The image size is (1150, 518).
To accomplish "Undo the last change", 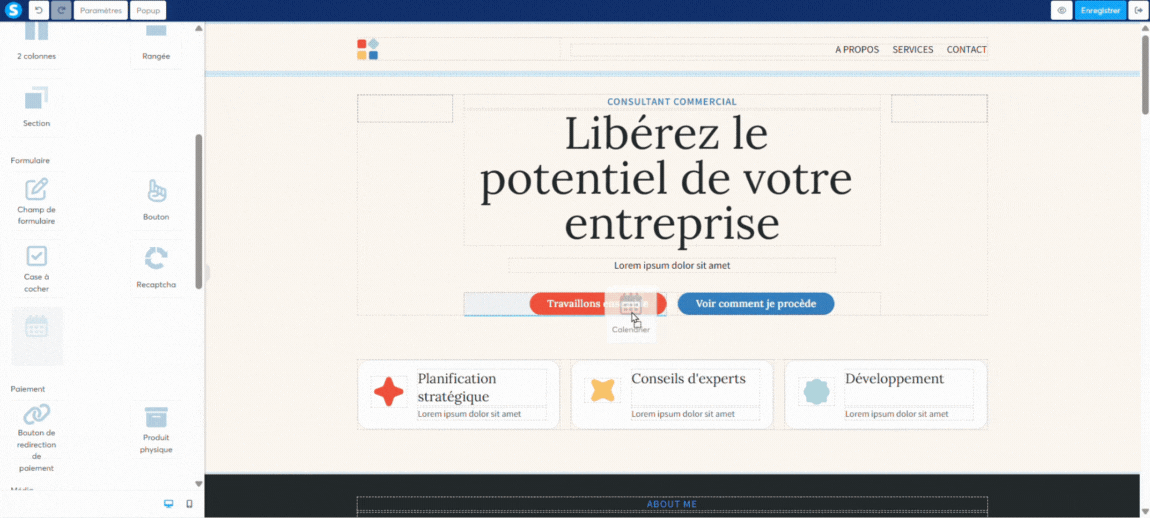I will 38,10.
